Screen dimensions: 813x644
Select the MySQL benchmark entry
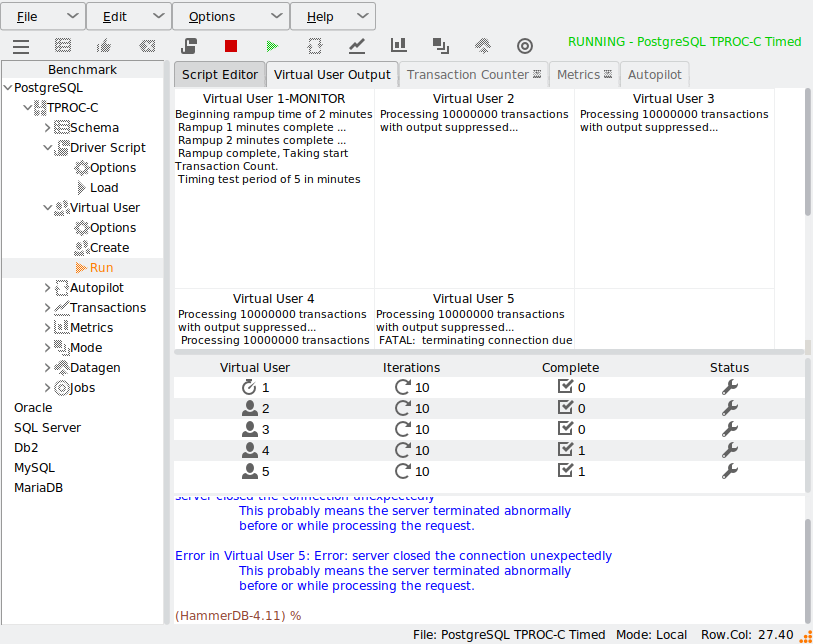tap(34, 468)
